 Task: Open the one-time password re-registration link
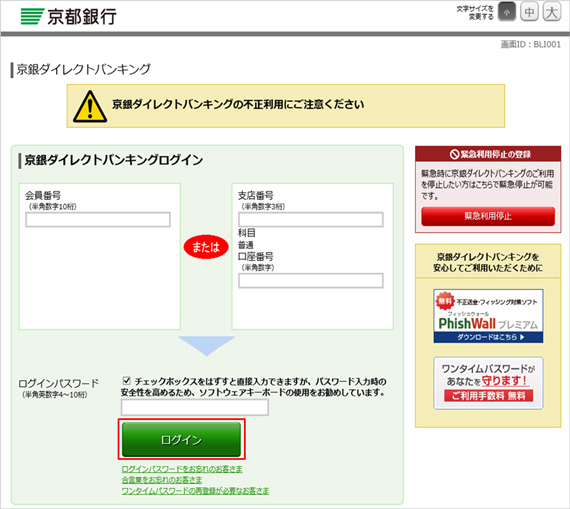(195, 491)
